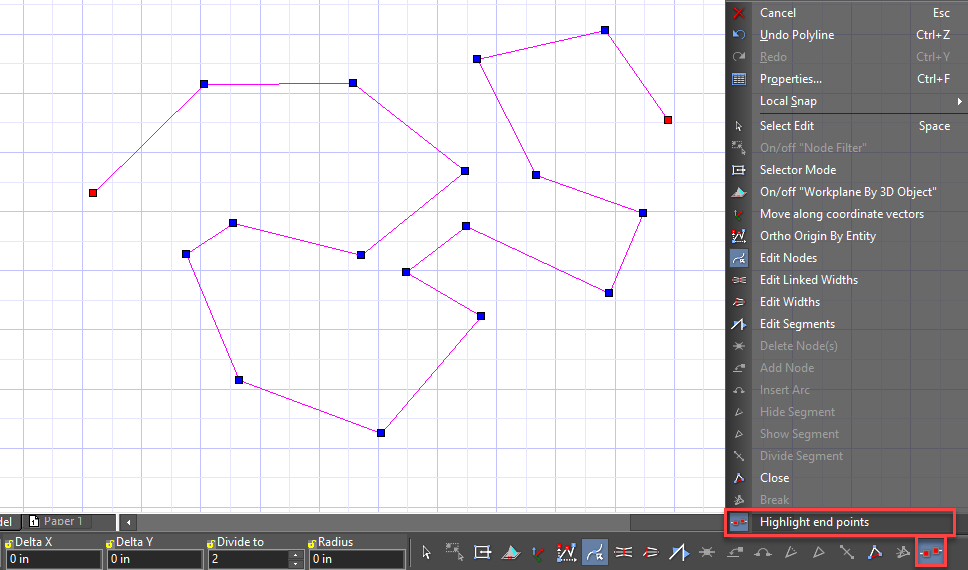The height and width of the screenshot is (570, 968).
Task: Click Ortho Origin By Entity toolbar icon
Action: point(567,551)
